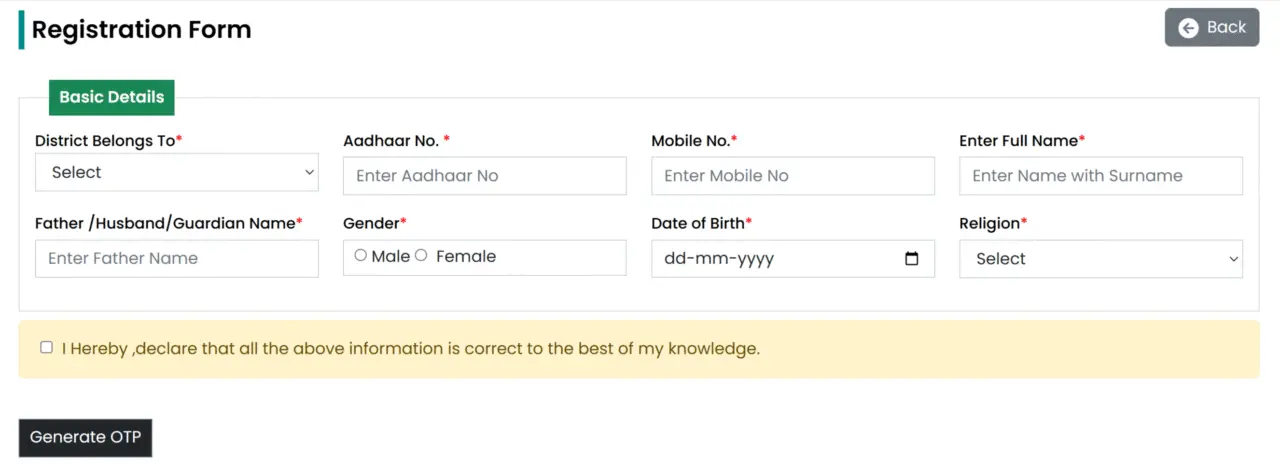Choose the Female gender option

pyautogui.click(x=421, y=256)
